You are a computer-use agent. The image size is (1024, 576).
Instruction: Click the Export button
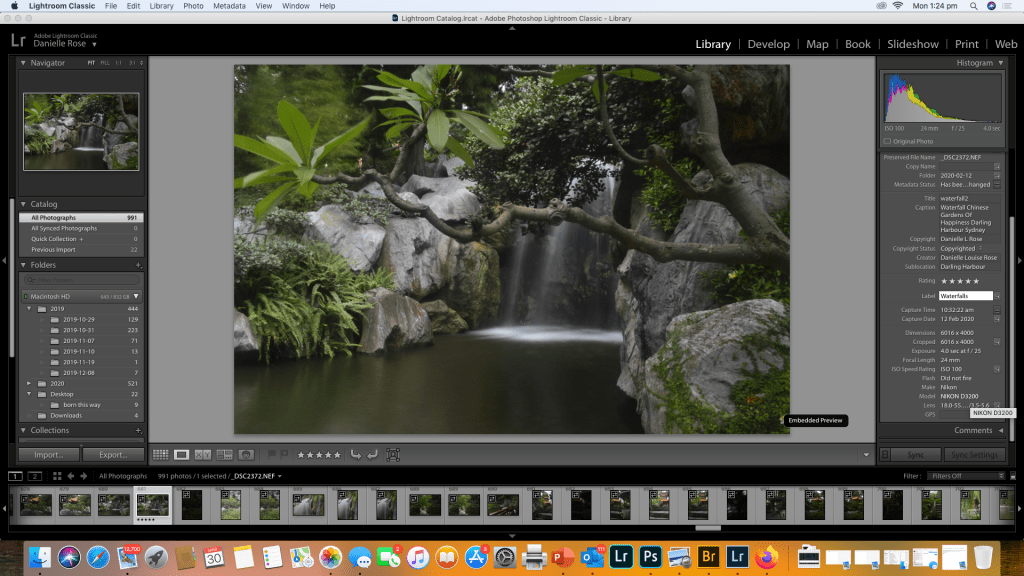click(112, 455)
